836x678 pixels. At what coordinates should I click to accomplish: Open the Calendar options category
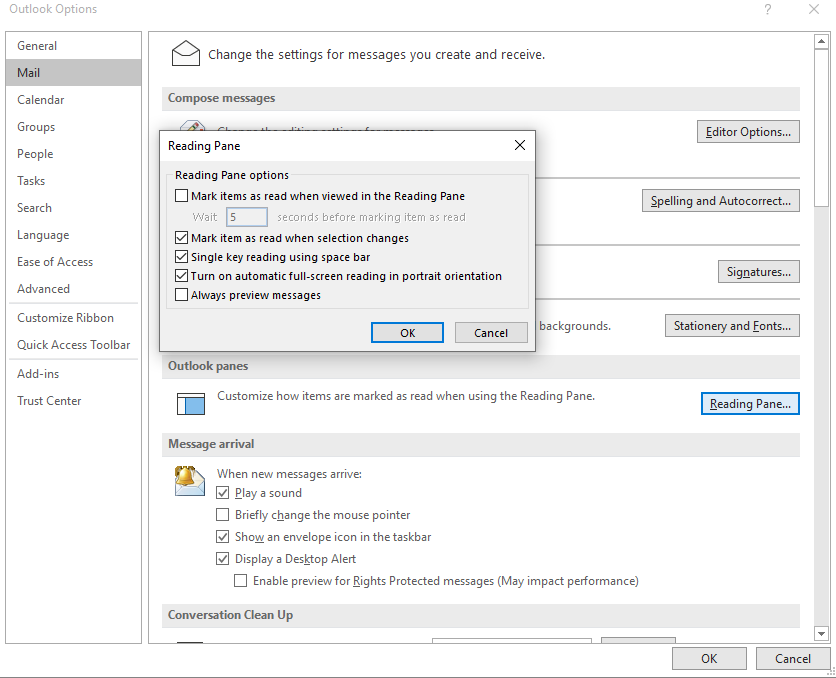(74, 100)
